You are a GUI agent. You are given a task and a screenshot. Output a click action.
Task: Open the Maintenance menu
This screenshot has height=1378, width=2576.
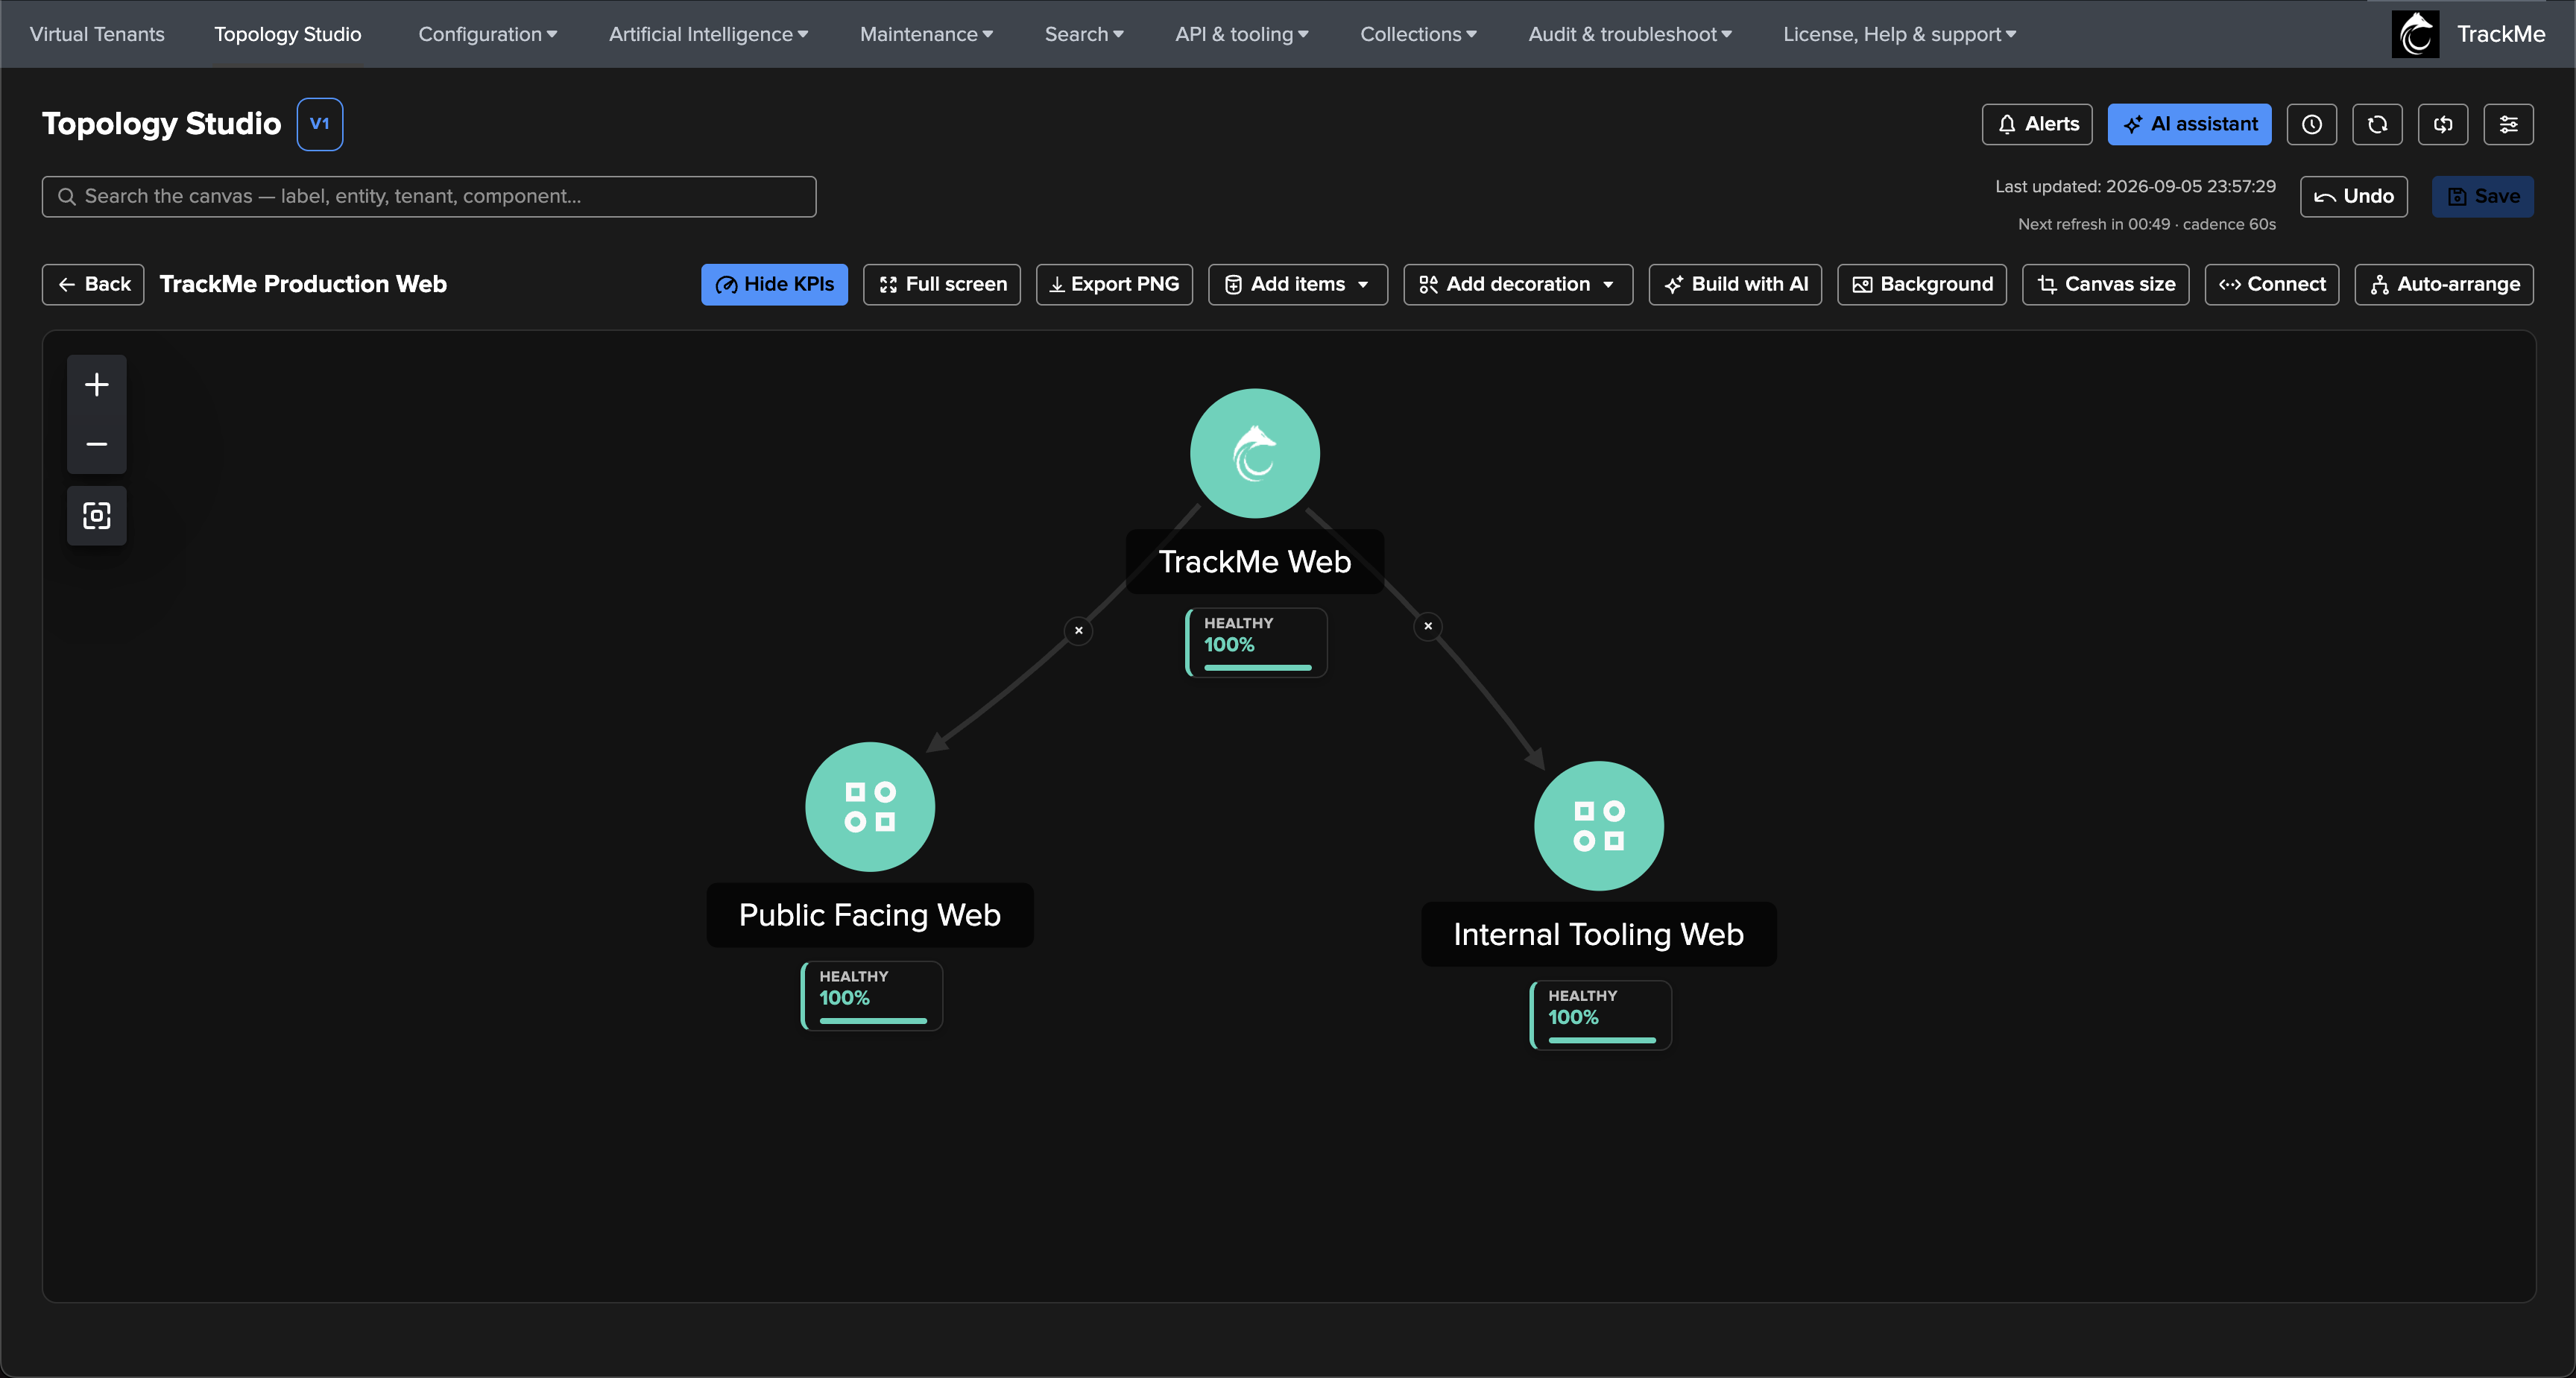(926, 34)
